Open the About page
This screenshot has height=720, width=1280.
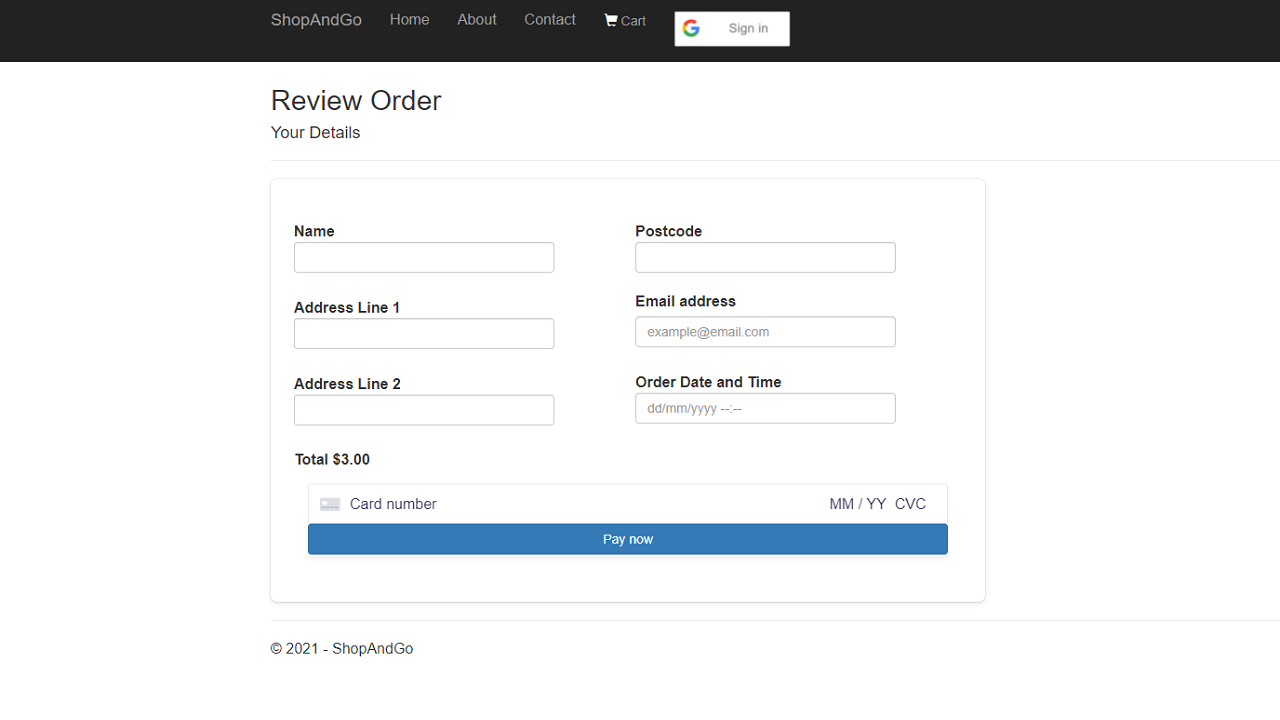click(x=477, y=19)
